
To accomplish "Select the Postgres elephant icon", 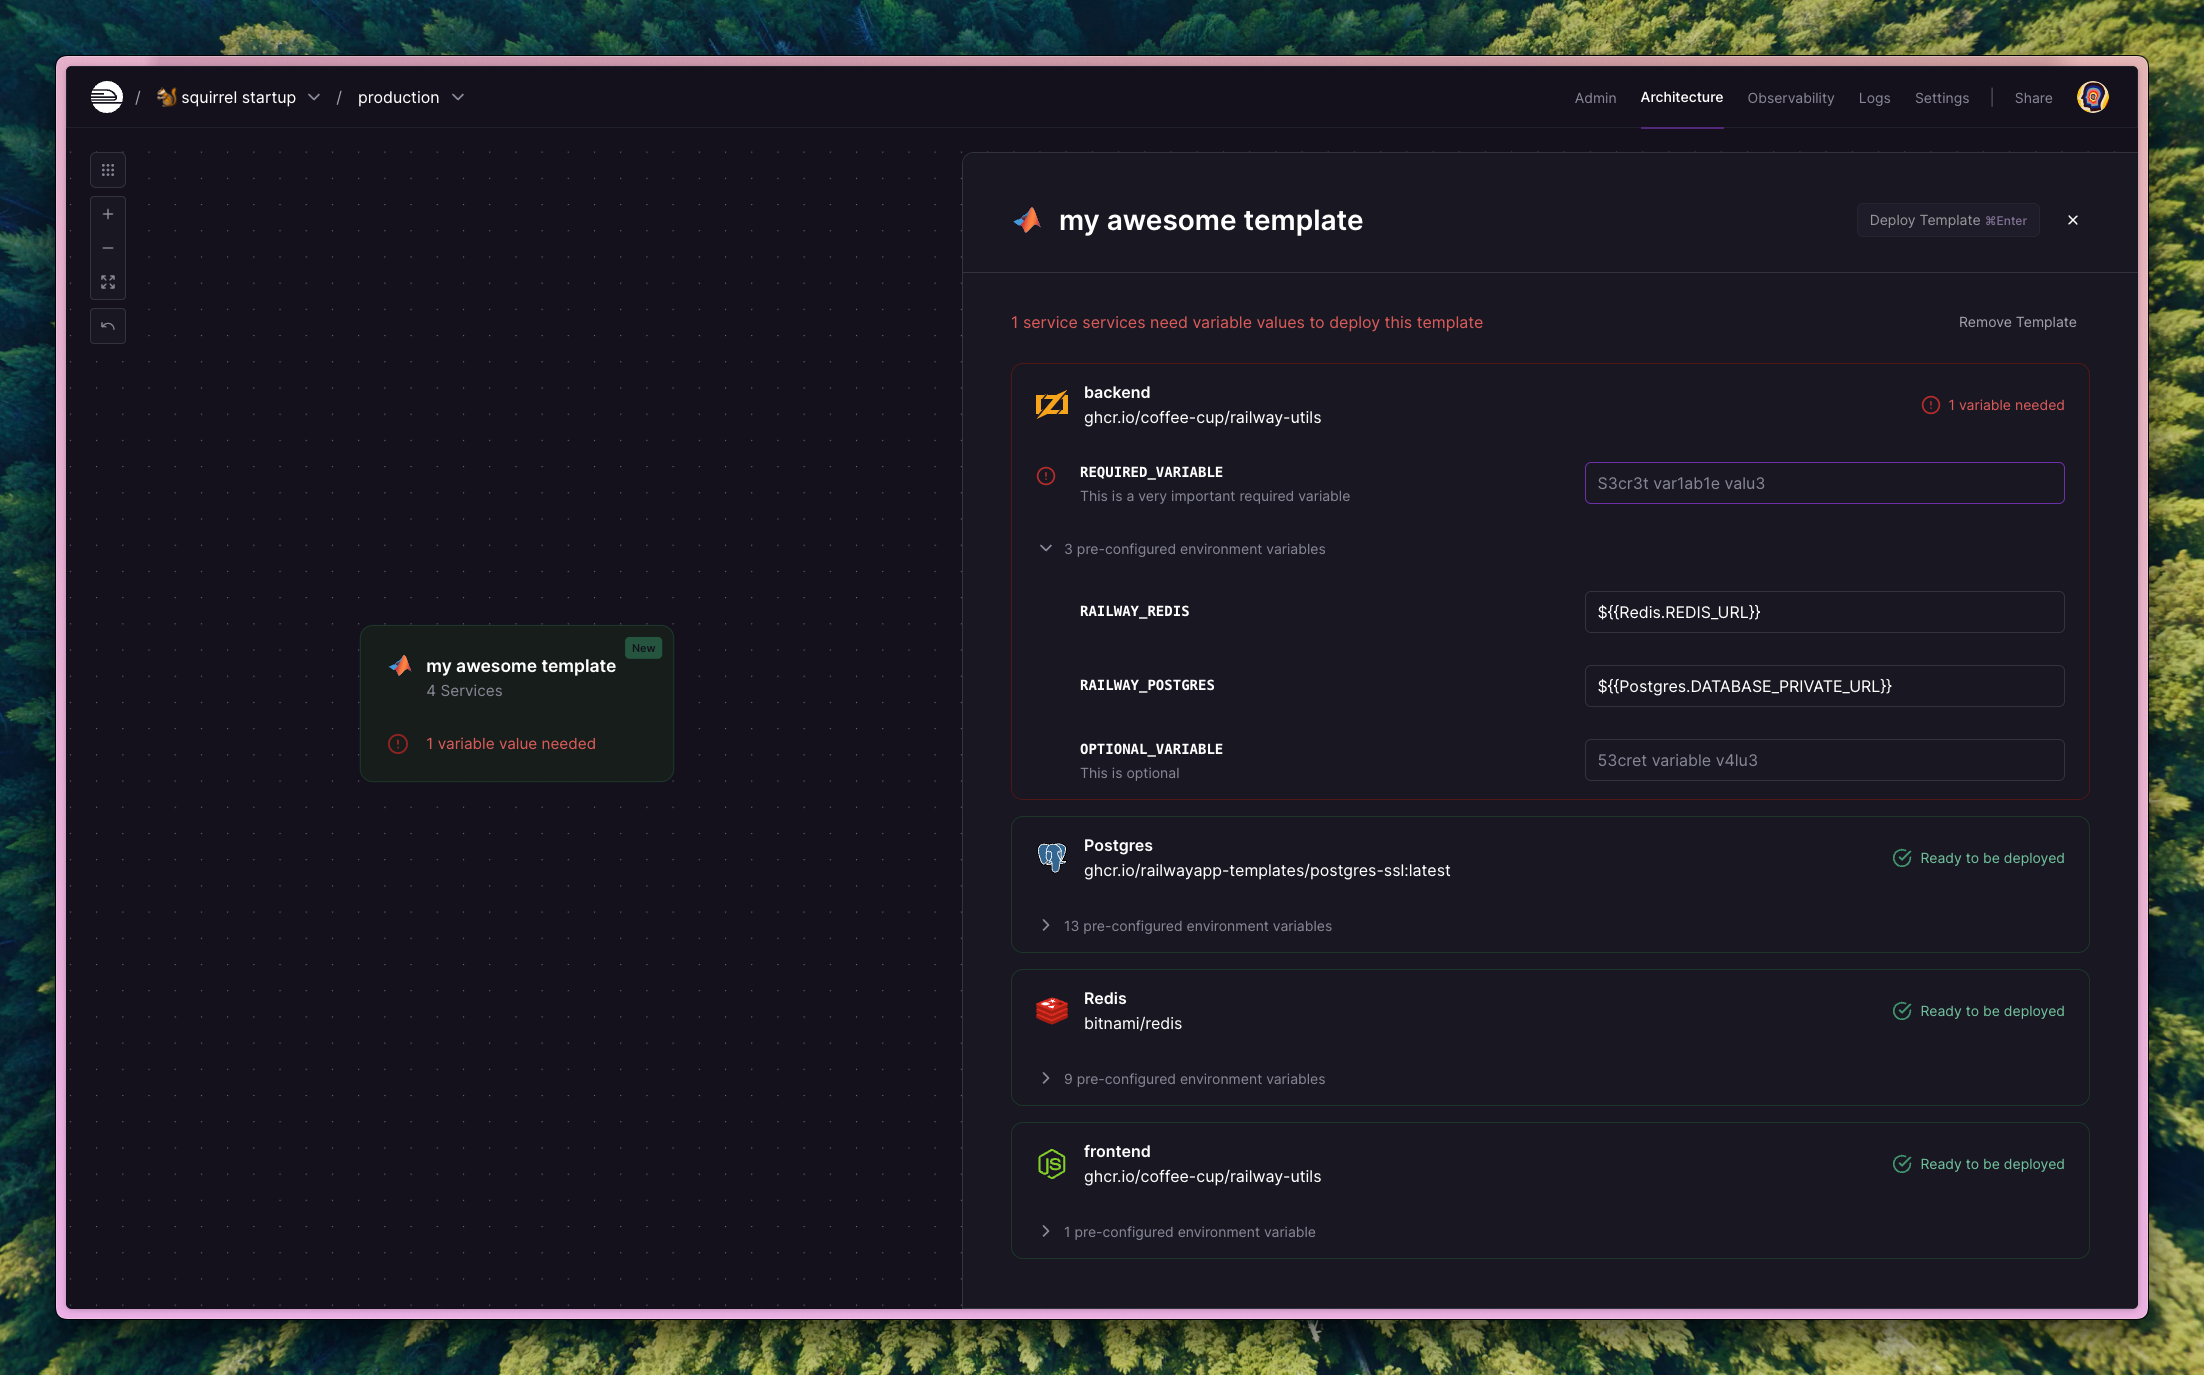I will click(1051, 857).
